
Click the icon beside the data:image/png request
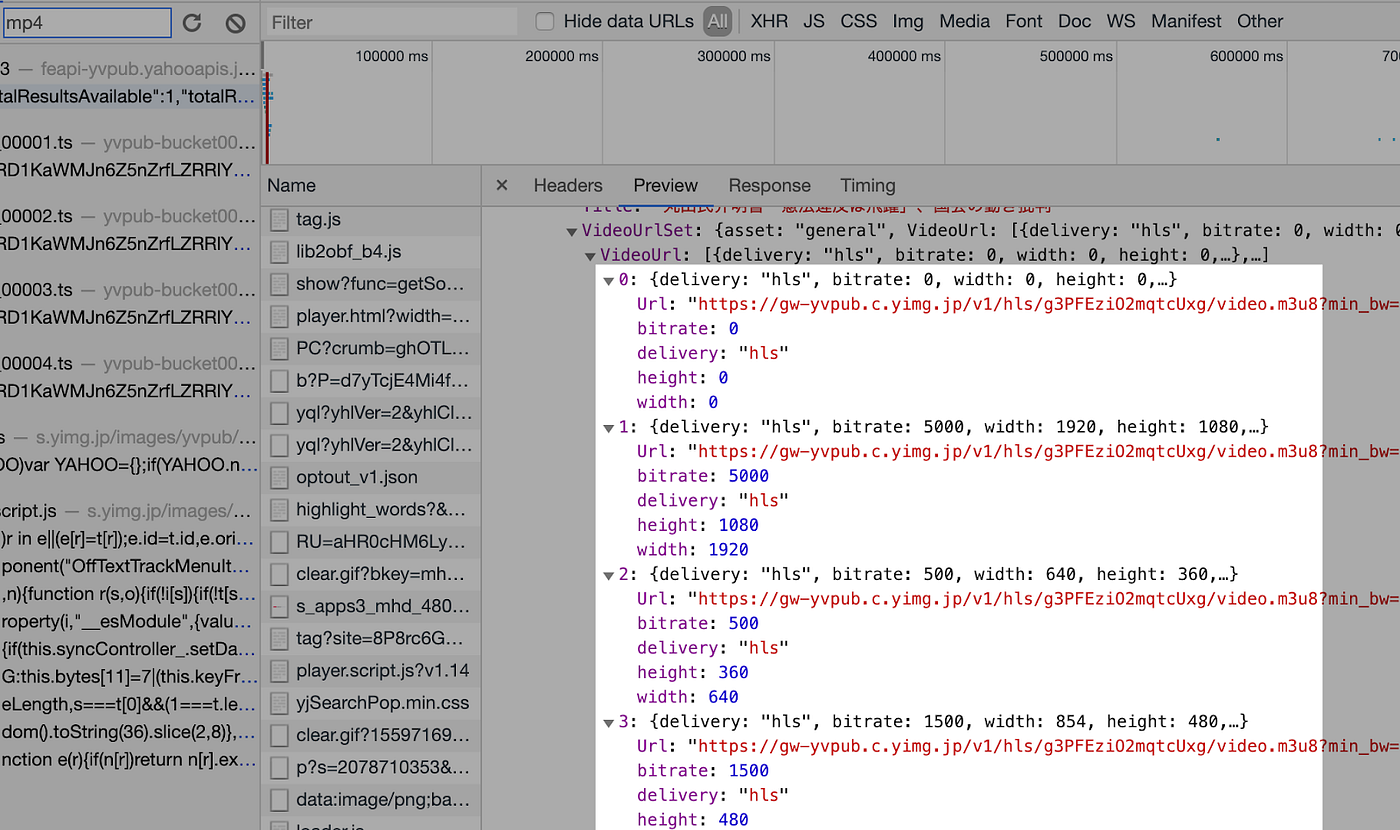click(279, 799)
